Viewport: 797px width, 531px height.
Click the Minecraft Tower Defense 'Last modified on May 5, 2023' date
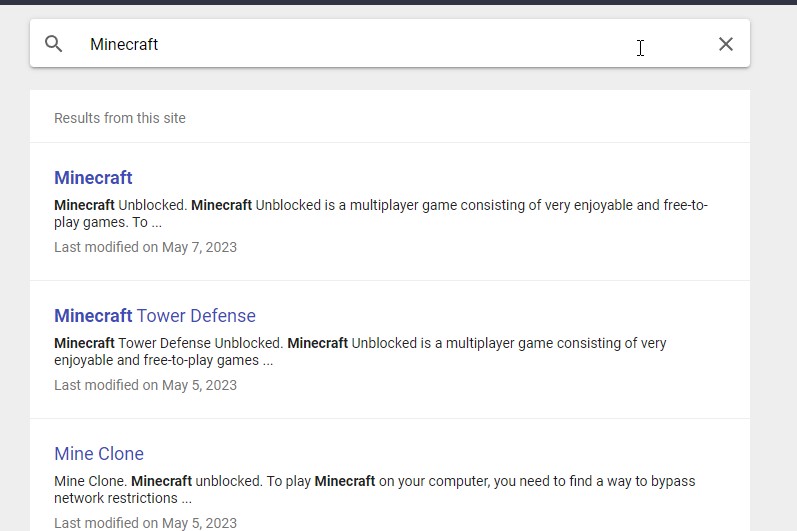(145, 385)
